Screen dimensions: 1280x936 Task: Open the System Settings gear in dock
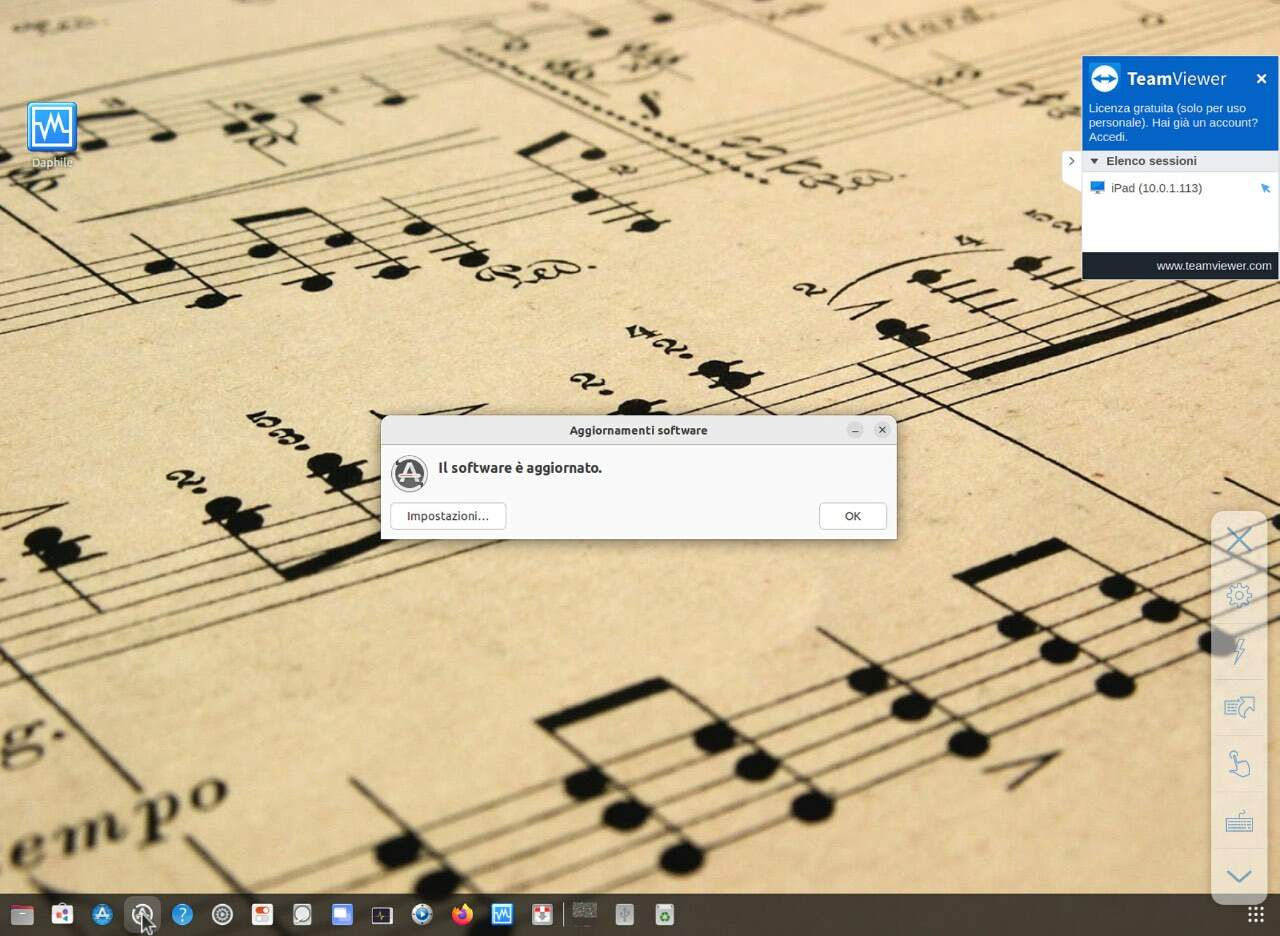pyautogui.click(x=222, y=914)
